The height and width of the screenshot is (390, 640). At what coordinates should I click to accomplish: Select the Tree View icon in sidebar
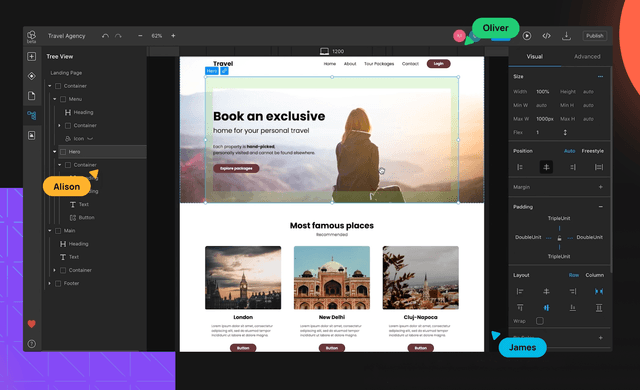pos(31,115)
